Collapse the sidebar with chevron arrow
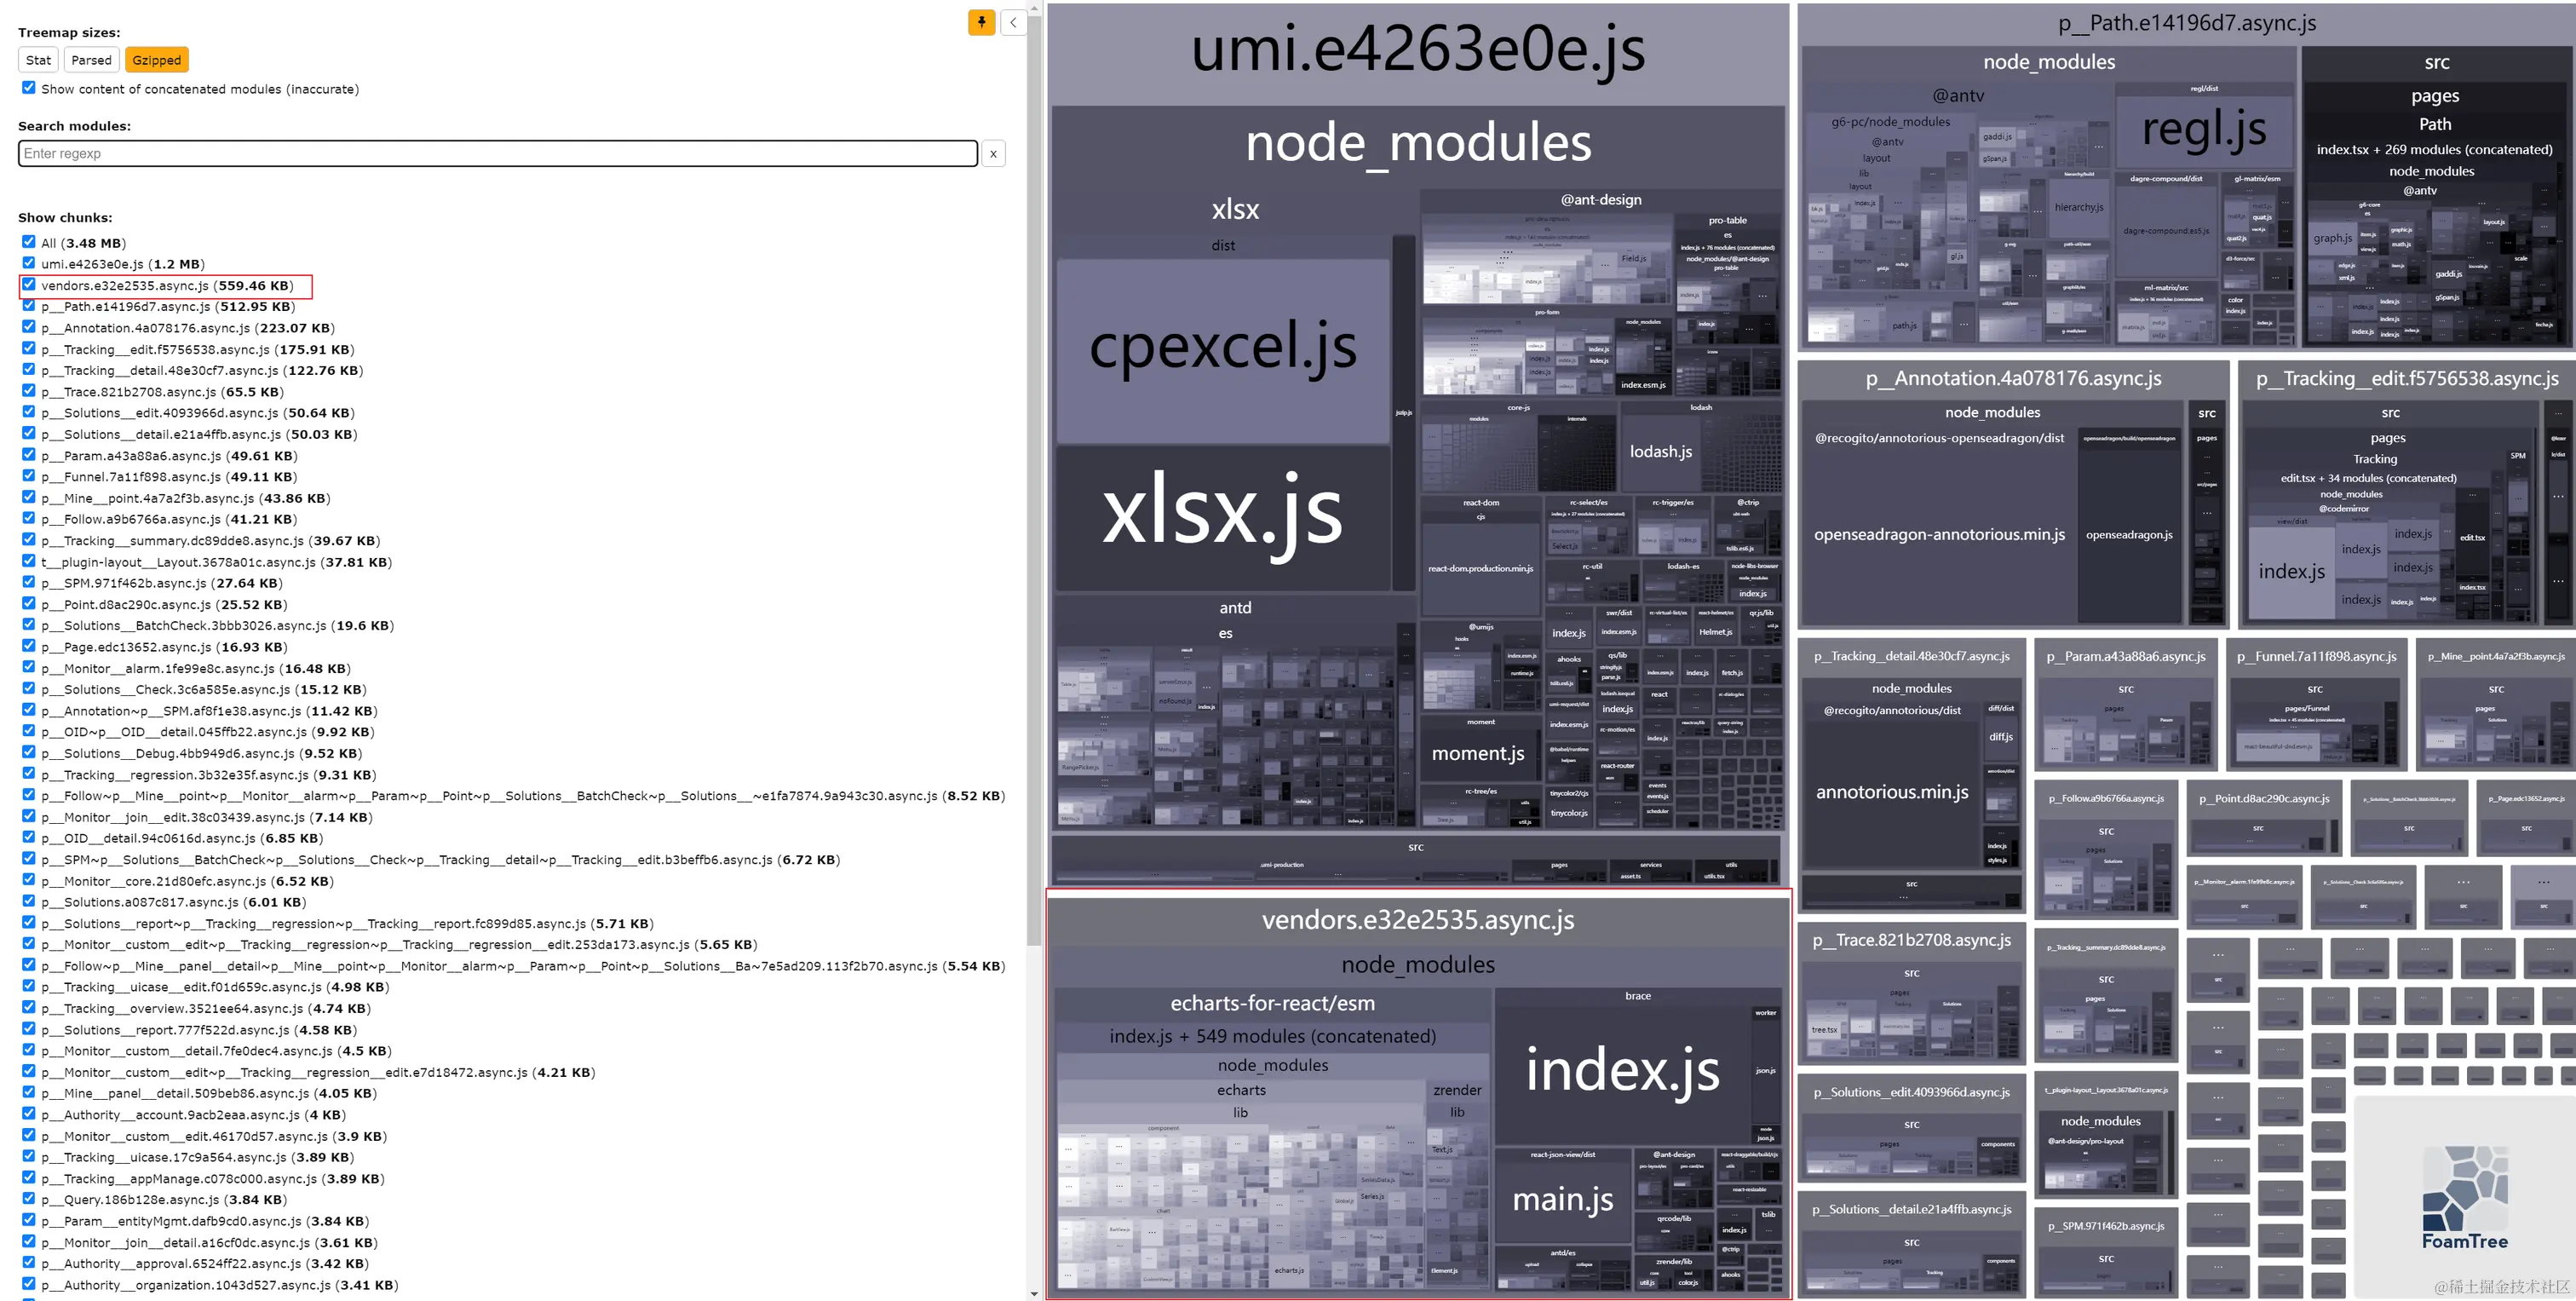The width and height of the screenshot is (2576, 1301). (x=1013, y=22)
